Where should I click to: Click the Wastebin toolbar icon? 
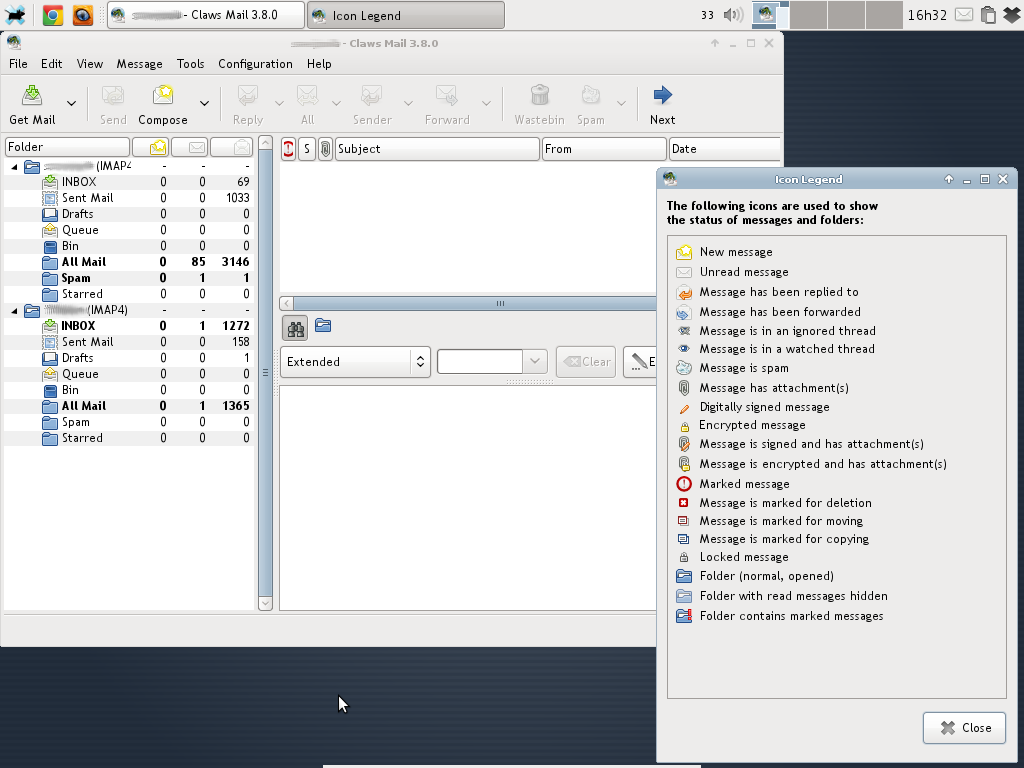pos(539,96)
